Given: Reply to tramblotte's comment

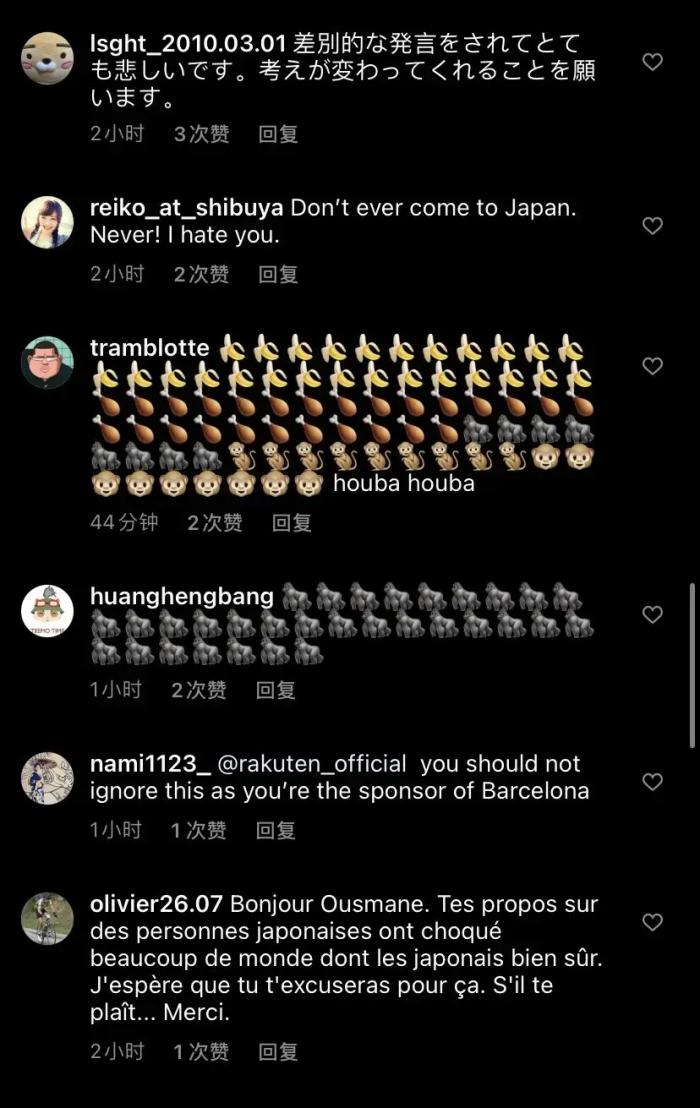Looking at the screenshot, I should pos(292,522).
